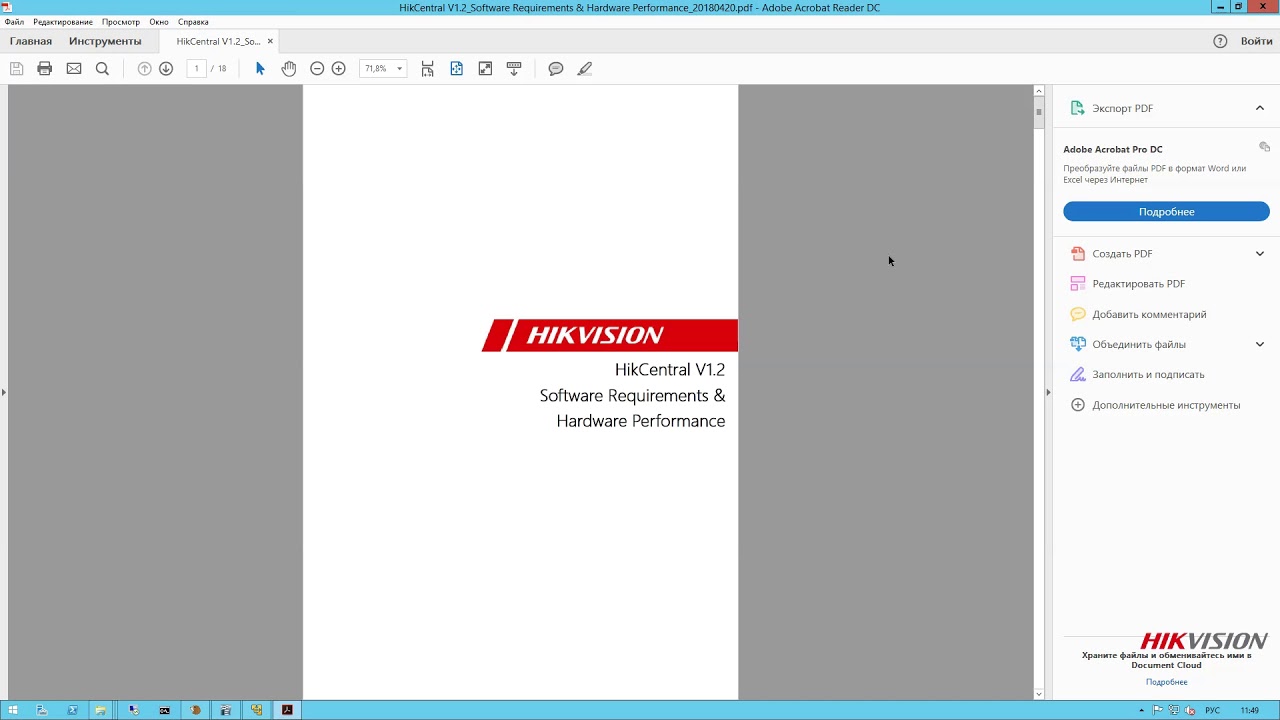Close the HikCentral document tab
The width and height of the screenshot is (1280, 720).
(x=270, y=42)
